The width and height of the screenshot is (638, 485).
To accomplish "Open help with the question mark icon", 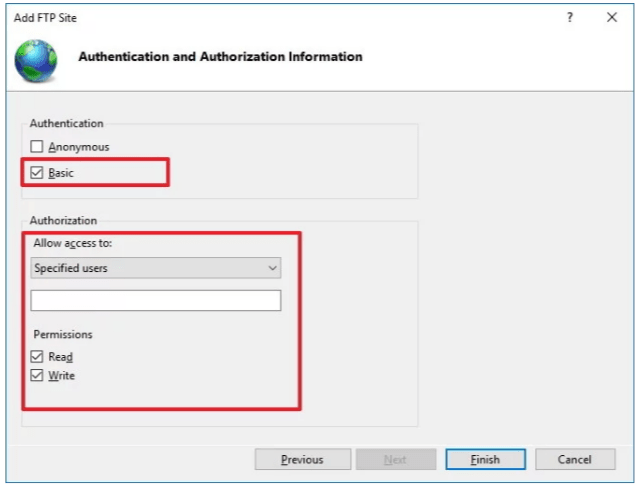I will 570,17.
